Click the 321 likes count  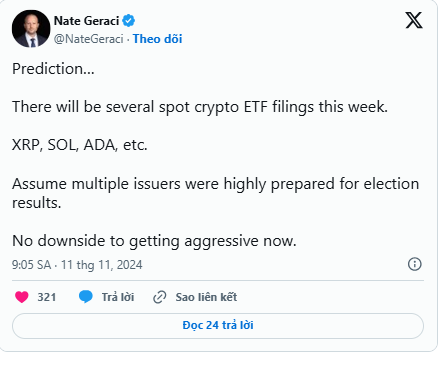click(47, 297)
